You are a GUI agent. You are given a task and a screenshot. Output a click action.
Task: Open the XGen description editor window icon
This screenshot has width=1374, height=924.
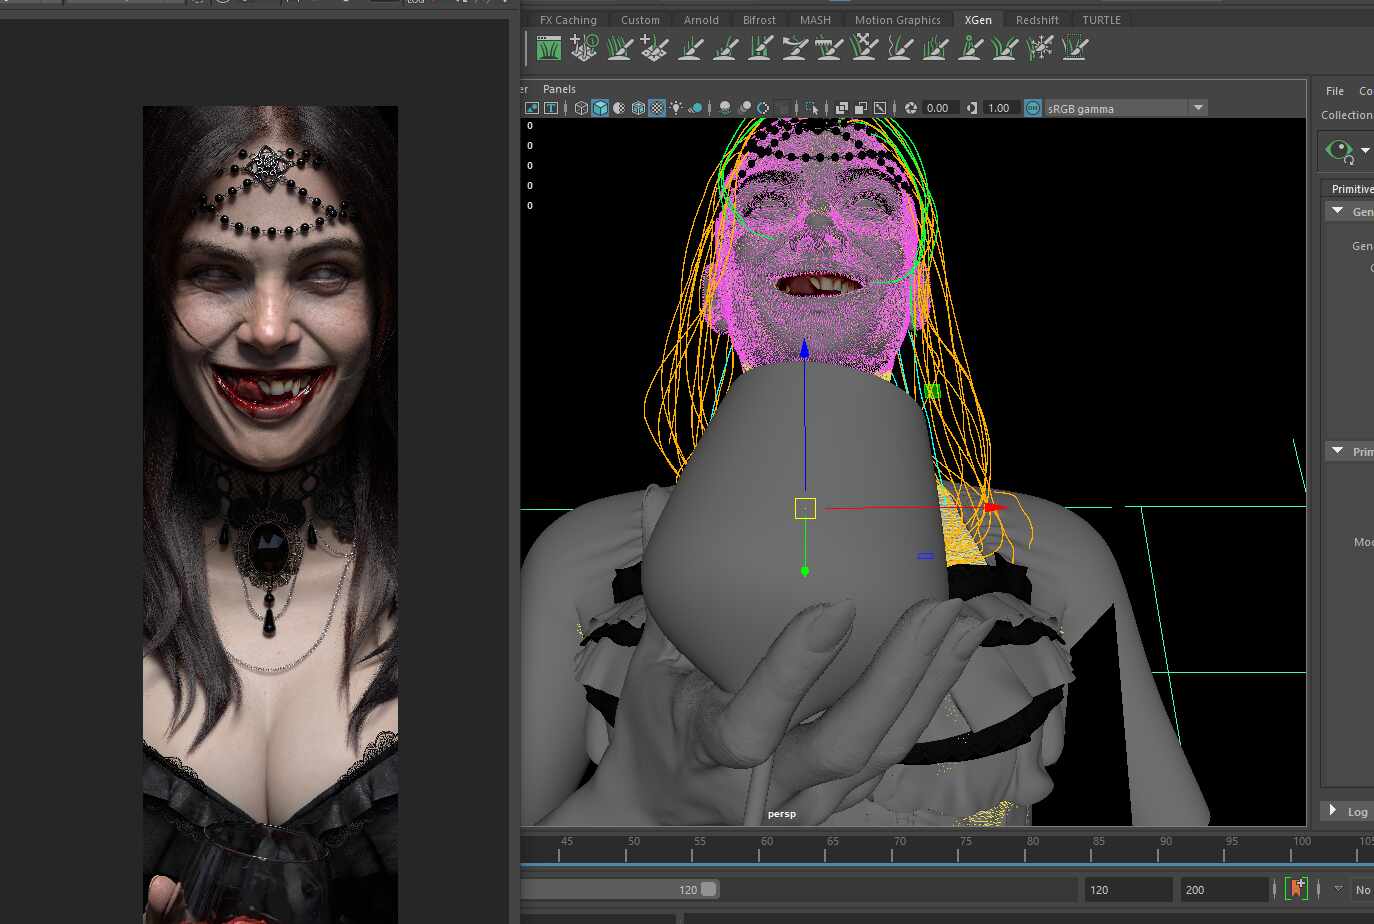coord(549,48)
